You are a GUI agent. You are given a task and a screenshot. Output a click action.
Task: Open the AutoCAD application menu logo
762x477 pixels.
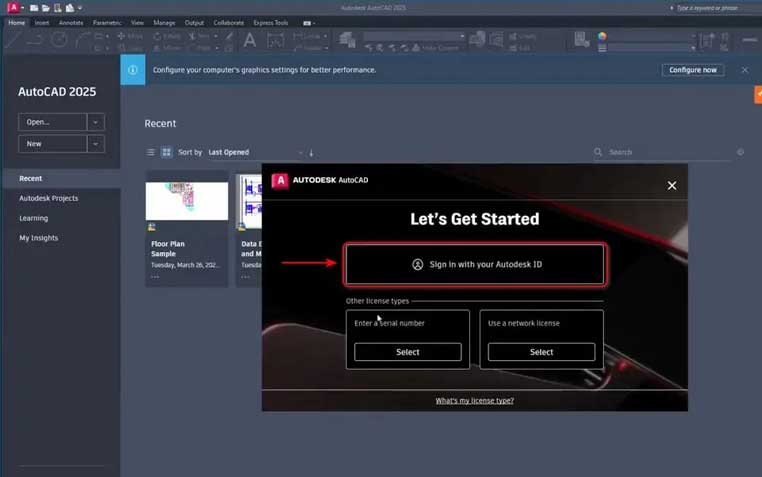tap(13, 7)
